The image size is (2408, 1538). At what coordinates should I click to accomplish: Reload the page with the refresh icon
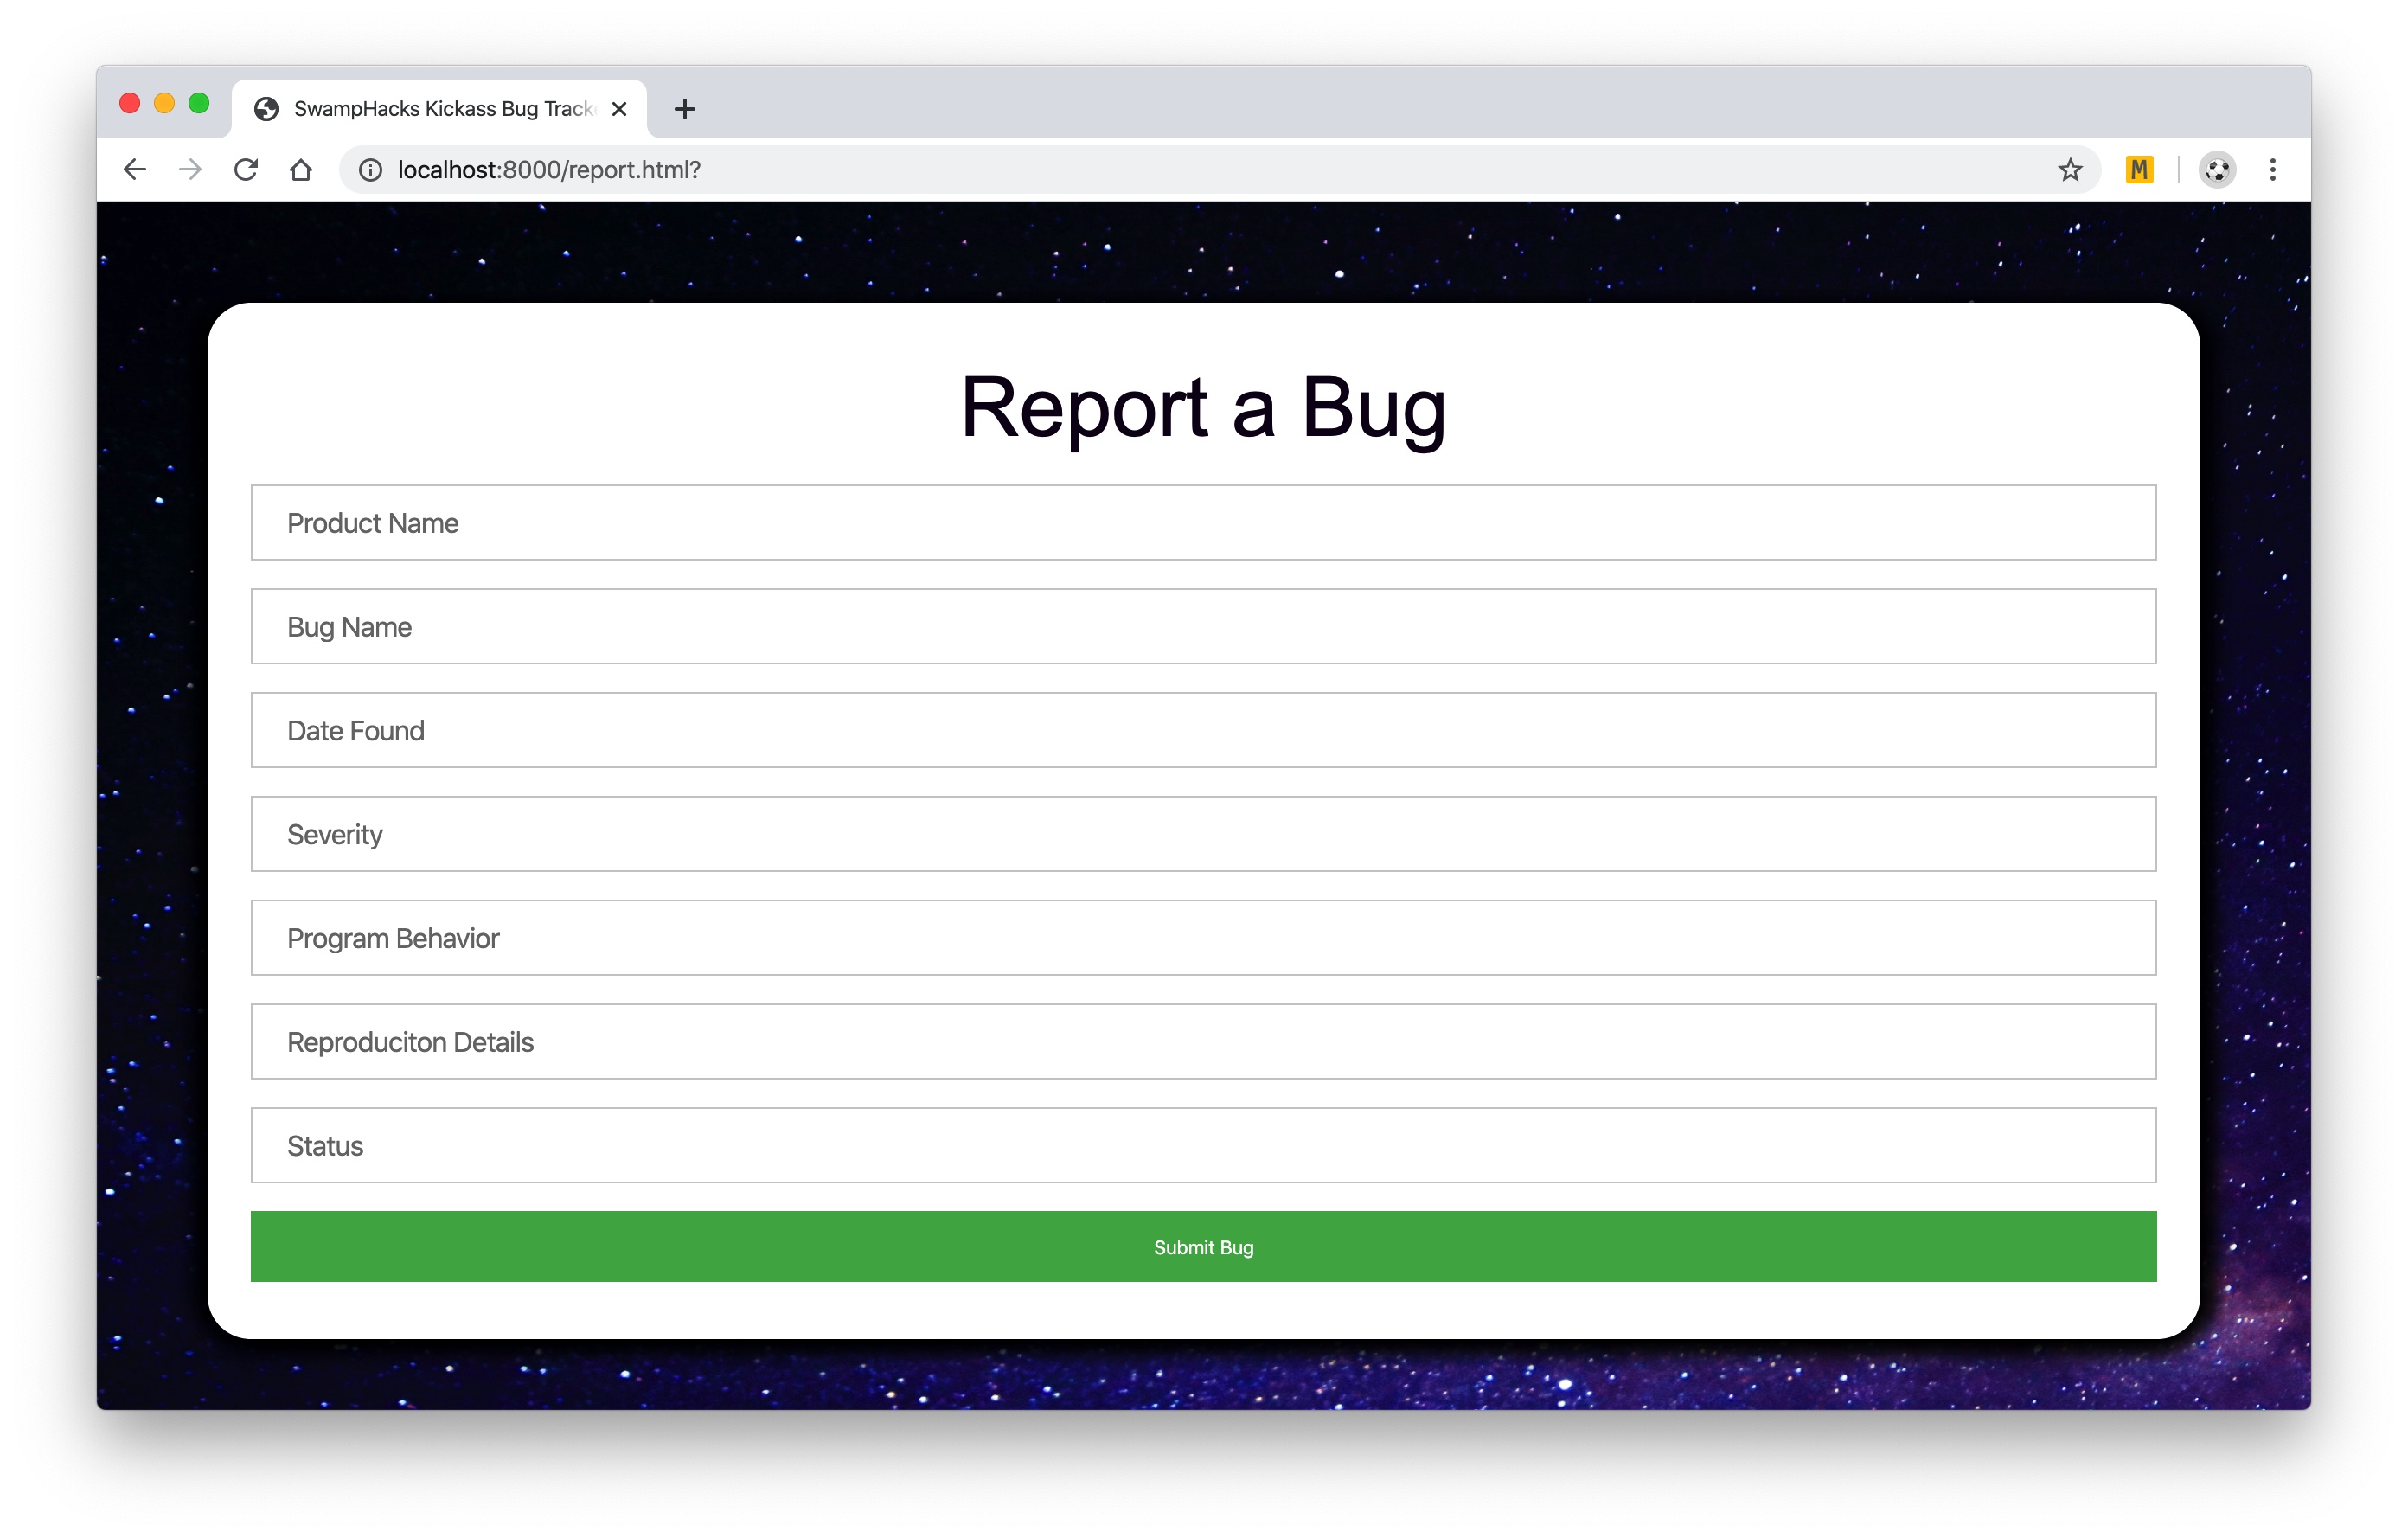coord(246,170)
